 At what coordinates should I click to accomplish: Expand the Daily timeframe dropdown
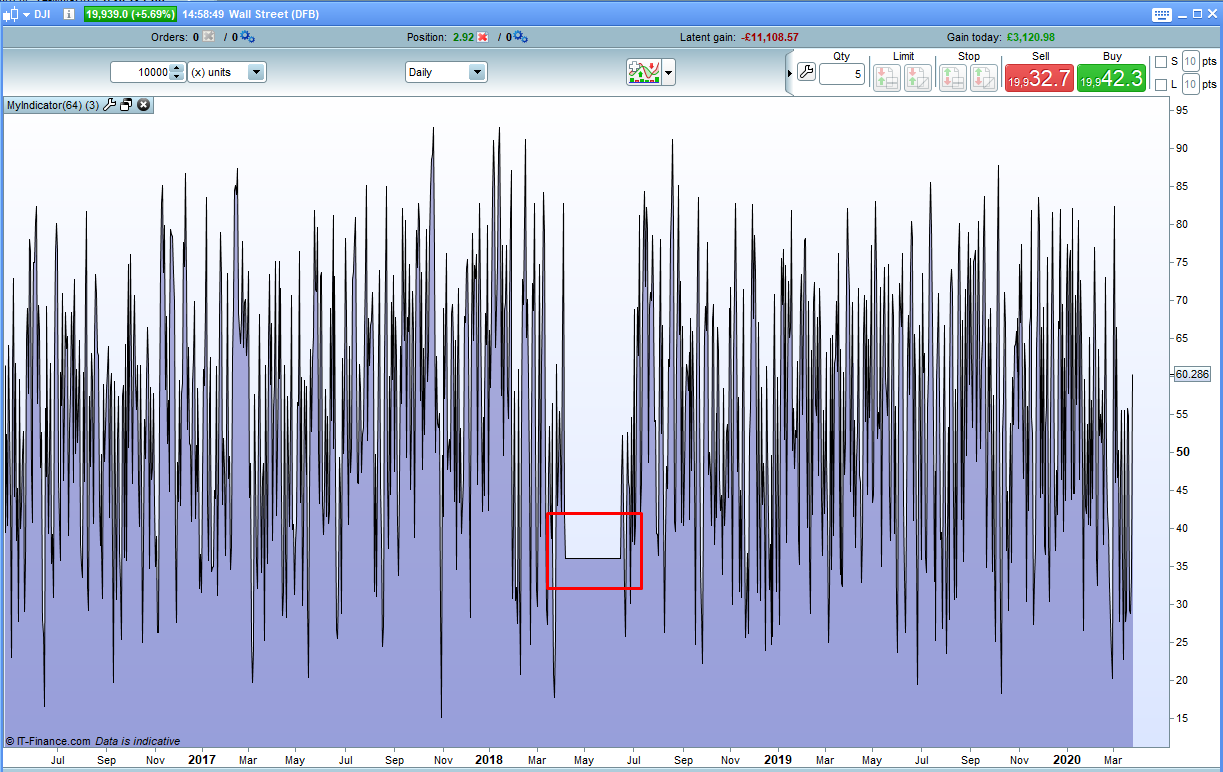(x=476, y=72)
